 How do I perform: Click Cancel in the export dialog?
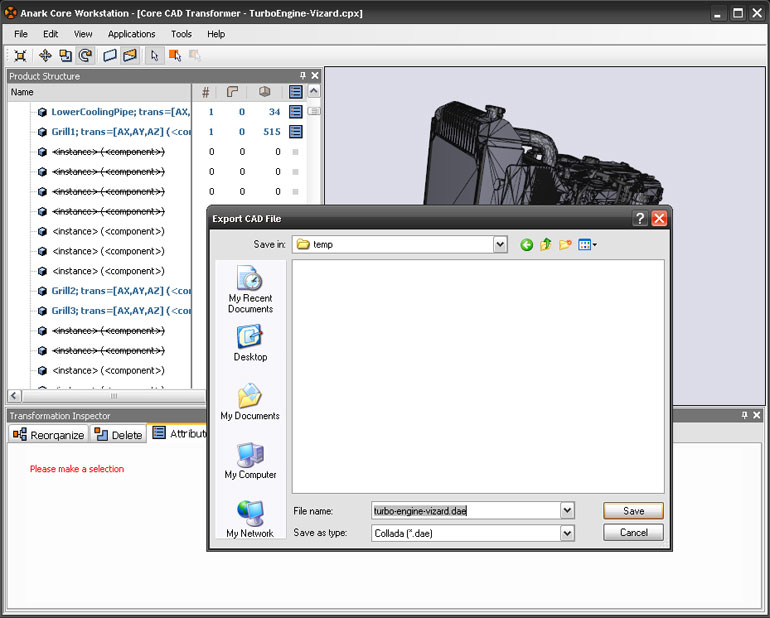coord(633,533)
